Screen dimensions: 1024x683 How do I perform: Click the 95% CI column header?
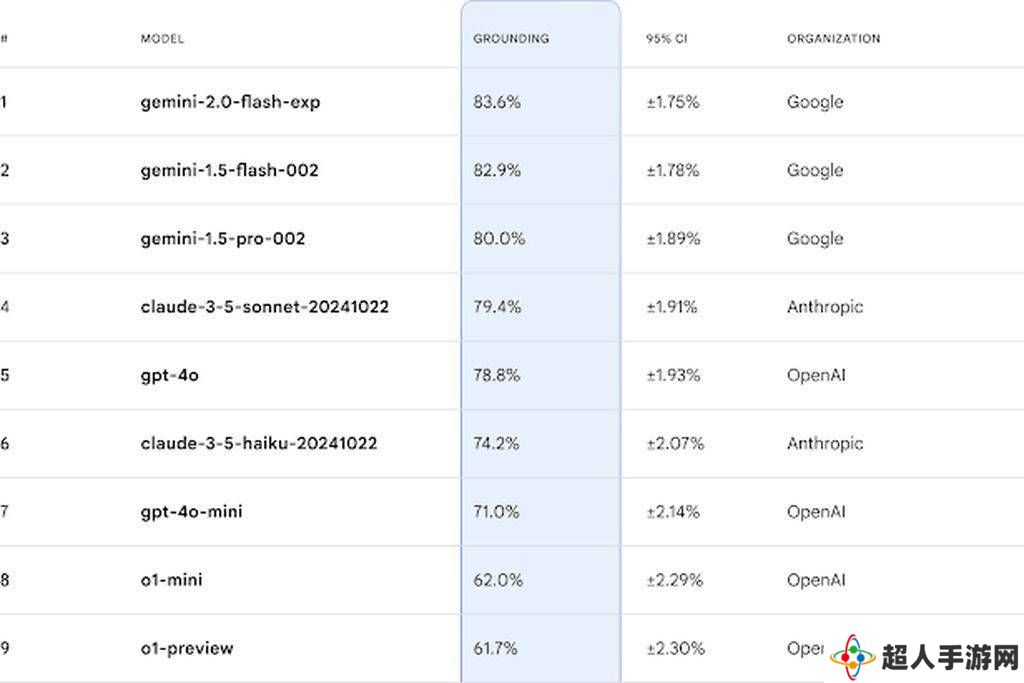tap(667, 39)
